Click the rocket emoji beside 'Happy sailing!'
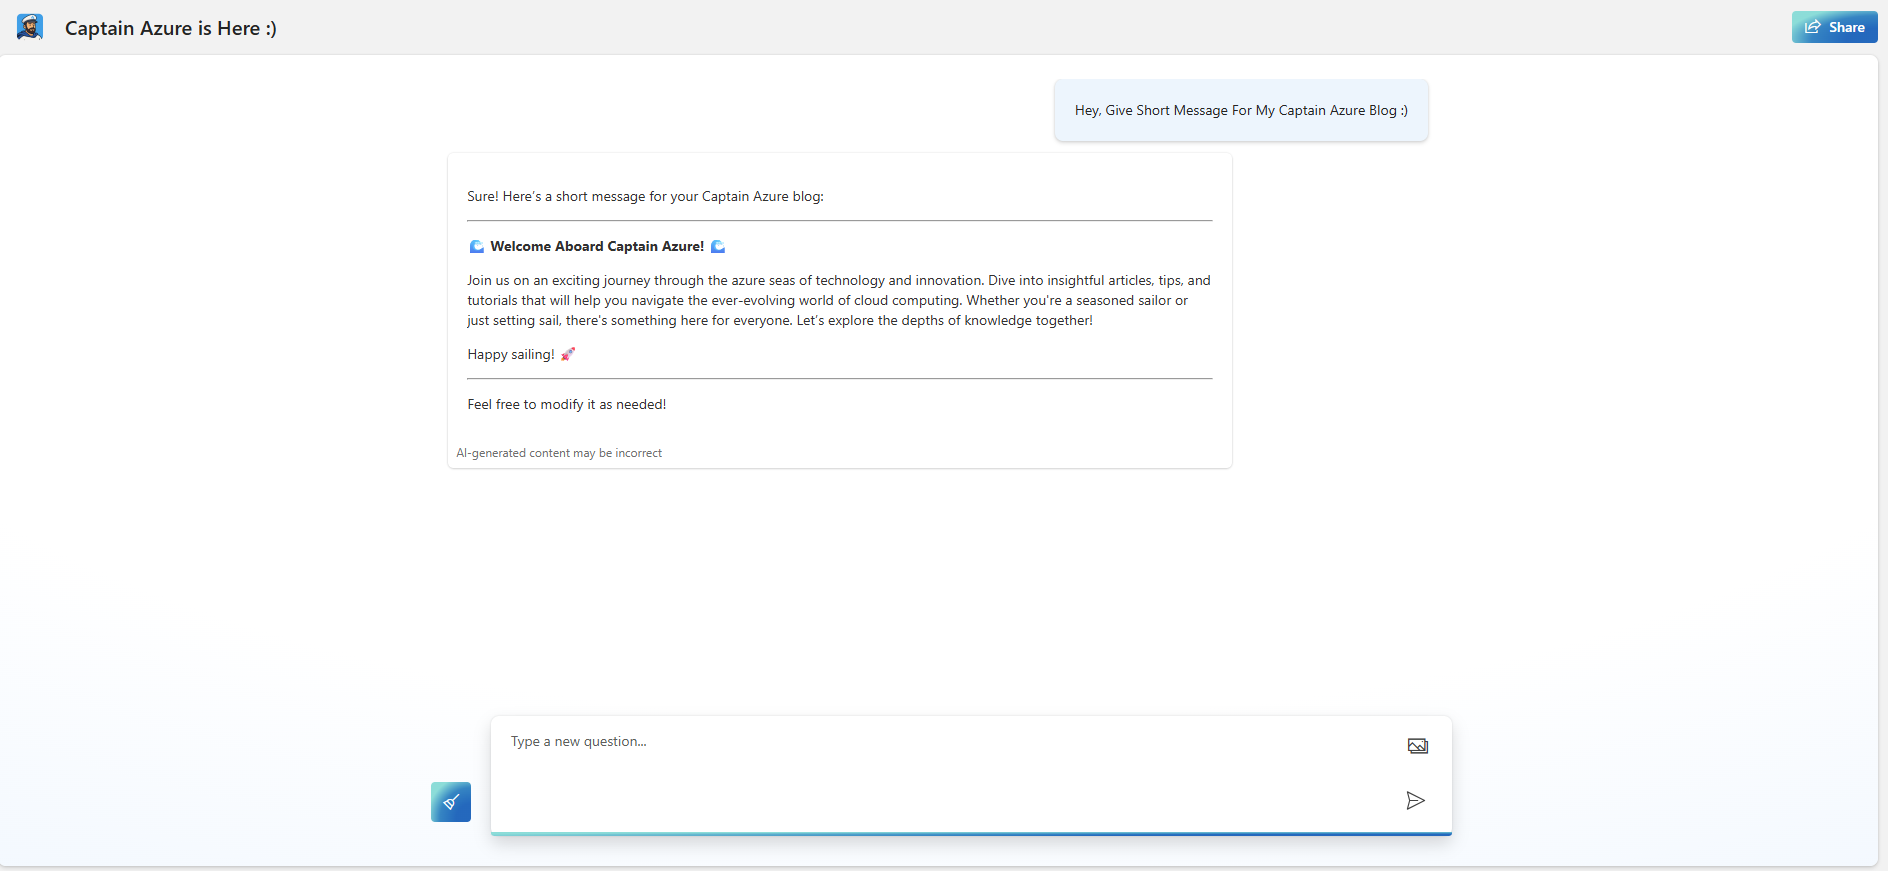Image resolution: width=1888 pixels, height=871 pixels. (568, 354)
